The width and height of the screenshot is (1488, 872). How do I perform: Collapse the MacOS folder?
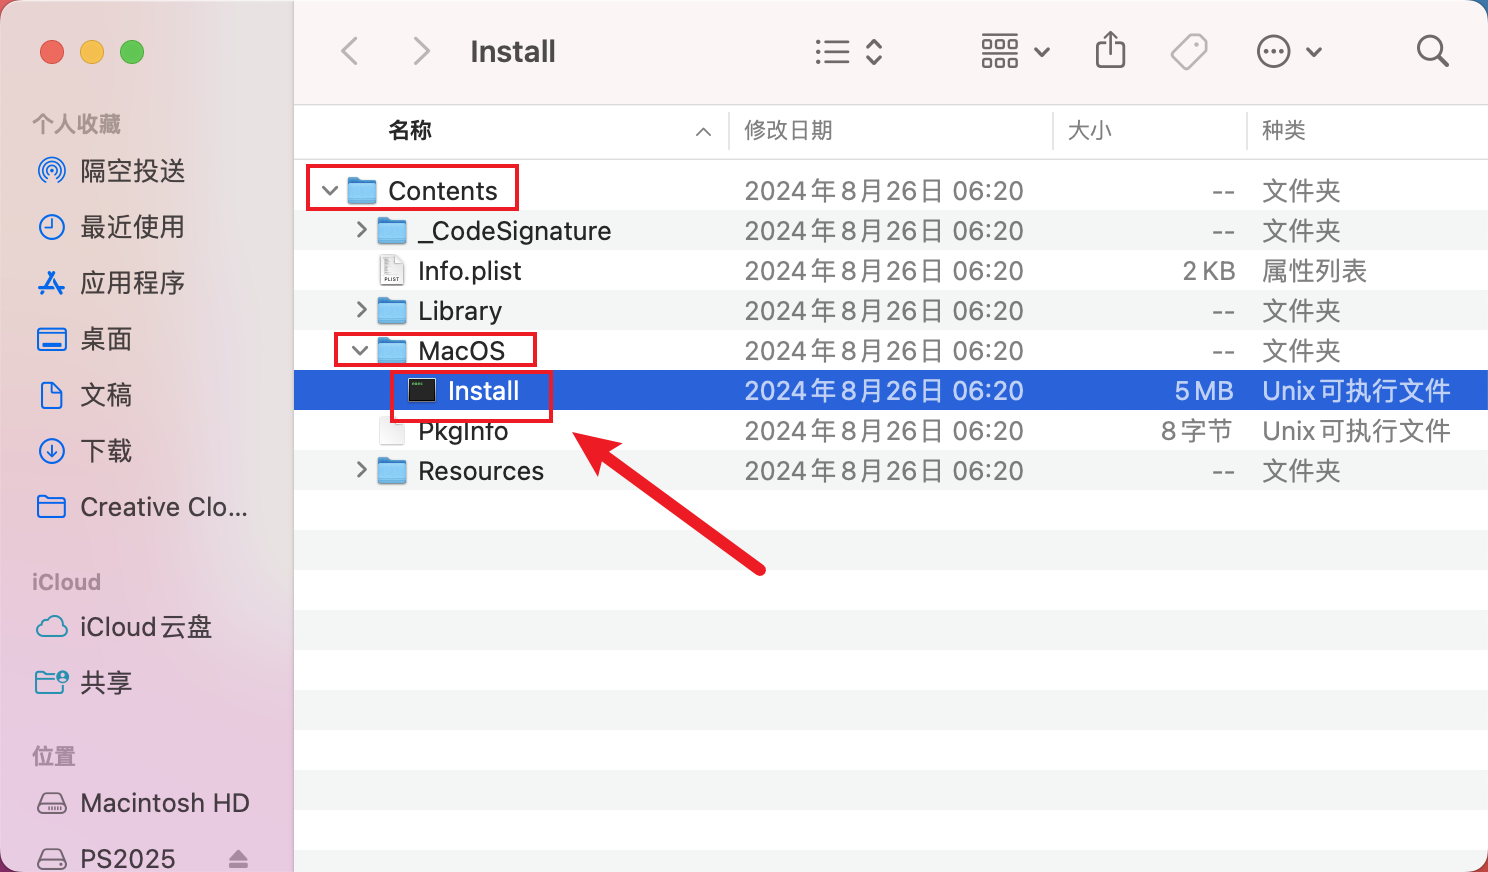coord(360,351)
